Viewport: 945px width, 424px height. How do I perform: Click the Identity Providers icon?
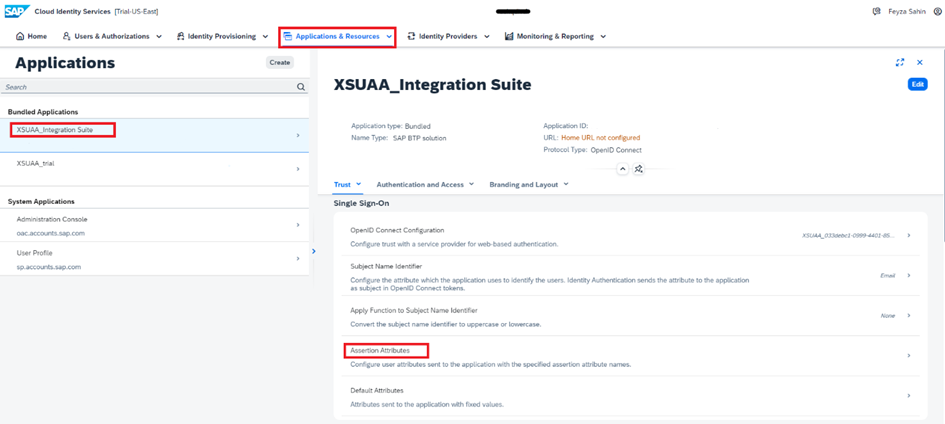point(412,36)
